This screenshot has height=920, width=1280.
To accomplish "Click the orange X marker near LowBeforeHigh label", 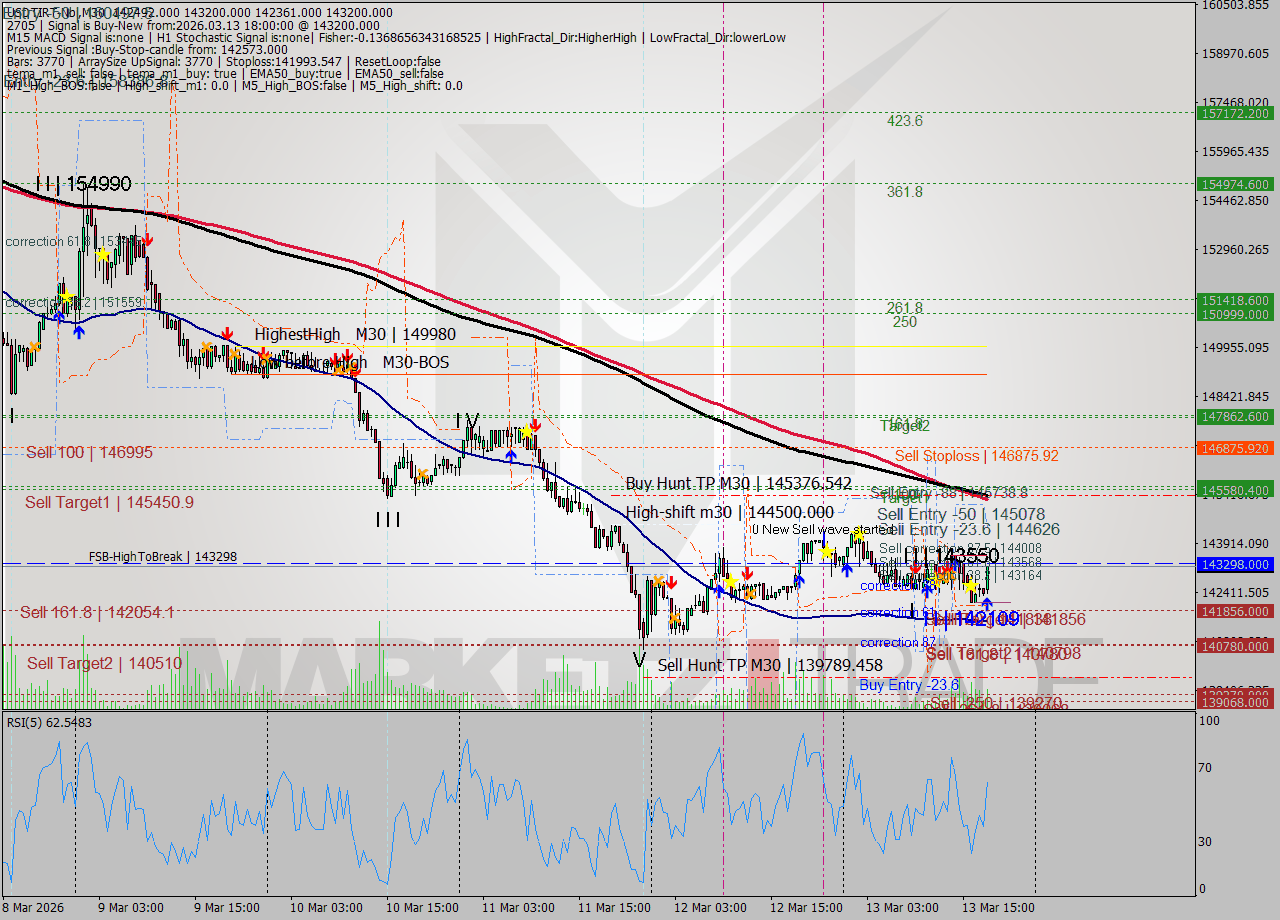I will coord(340,370).
